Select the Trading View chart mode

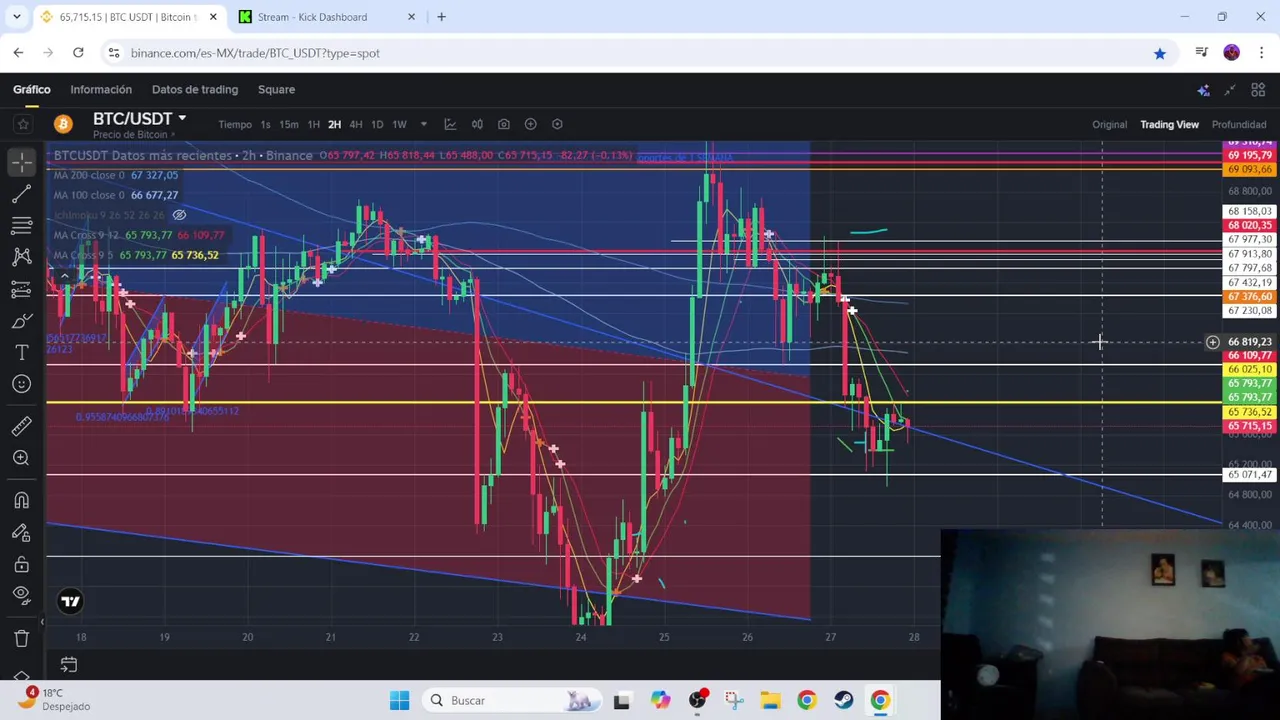click(x=1169, y=124)
